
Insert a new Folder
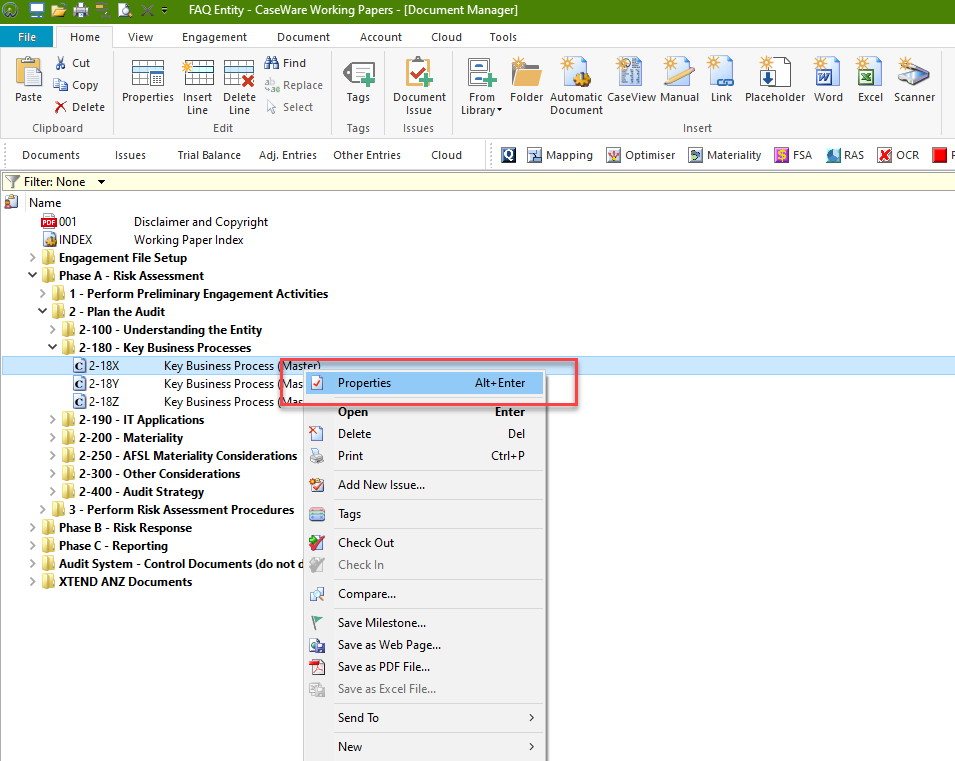[526, 80]
